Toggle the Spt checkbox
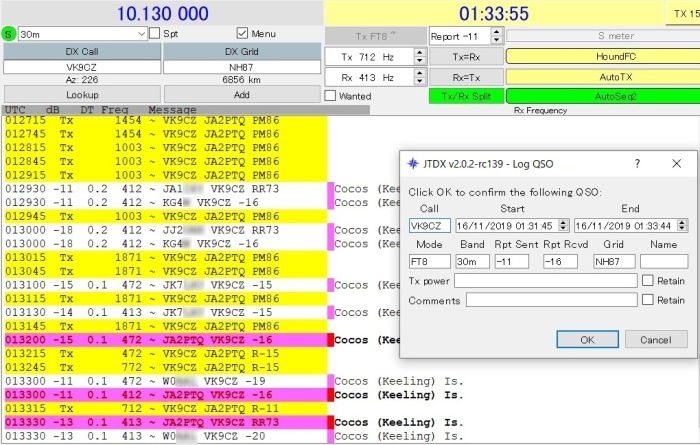This screenshot has height=445, width=700. tap(154, 33)
